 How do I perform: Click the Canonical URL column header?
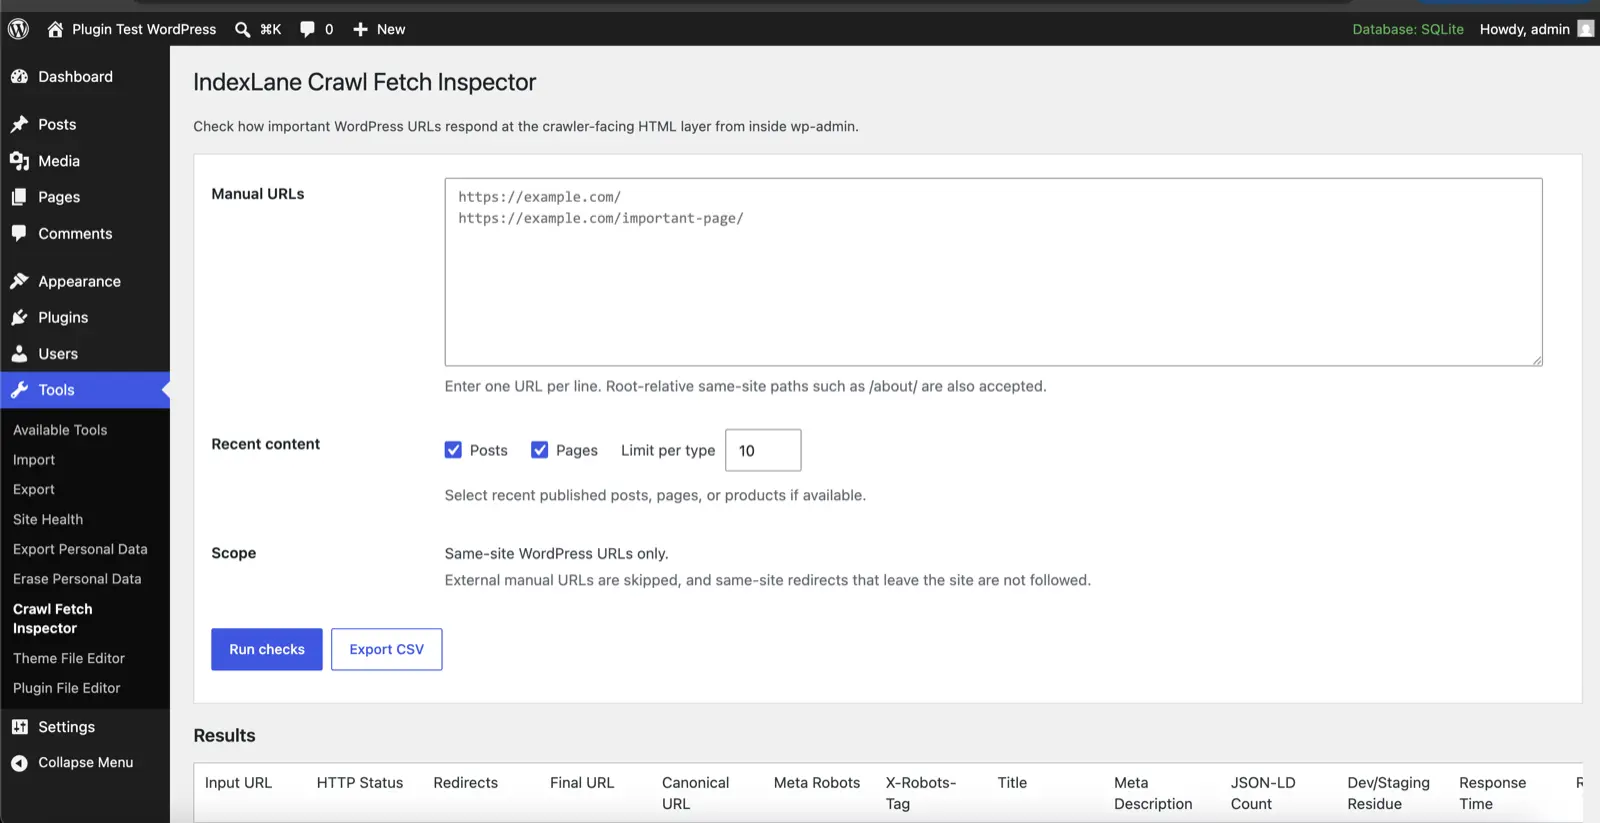(x=695, y=793)
